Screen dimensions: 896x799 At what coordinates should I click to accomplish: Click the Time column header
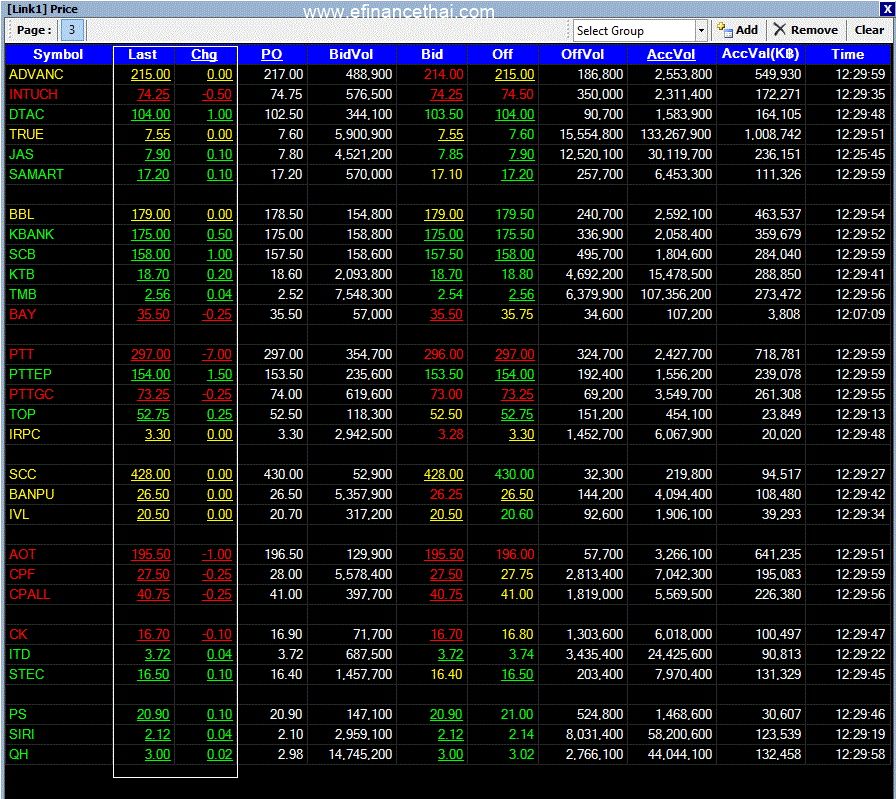click(847, 54)
